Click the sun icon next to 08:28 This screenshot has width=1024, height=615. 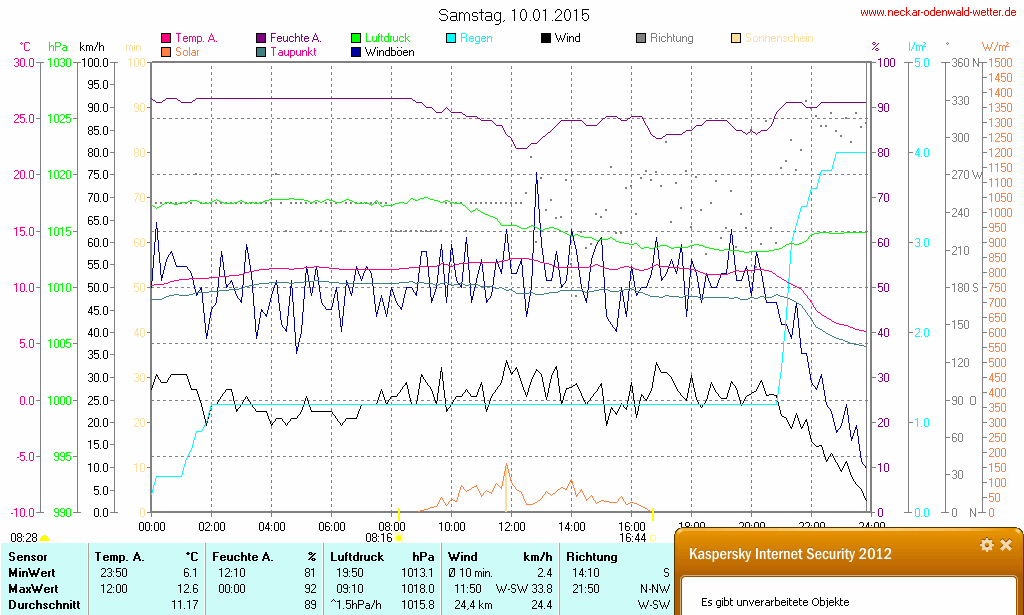pyautogui.click(x=44, y=538)
